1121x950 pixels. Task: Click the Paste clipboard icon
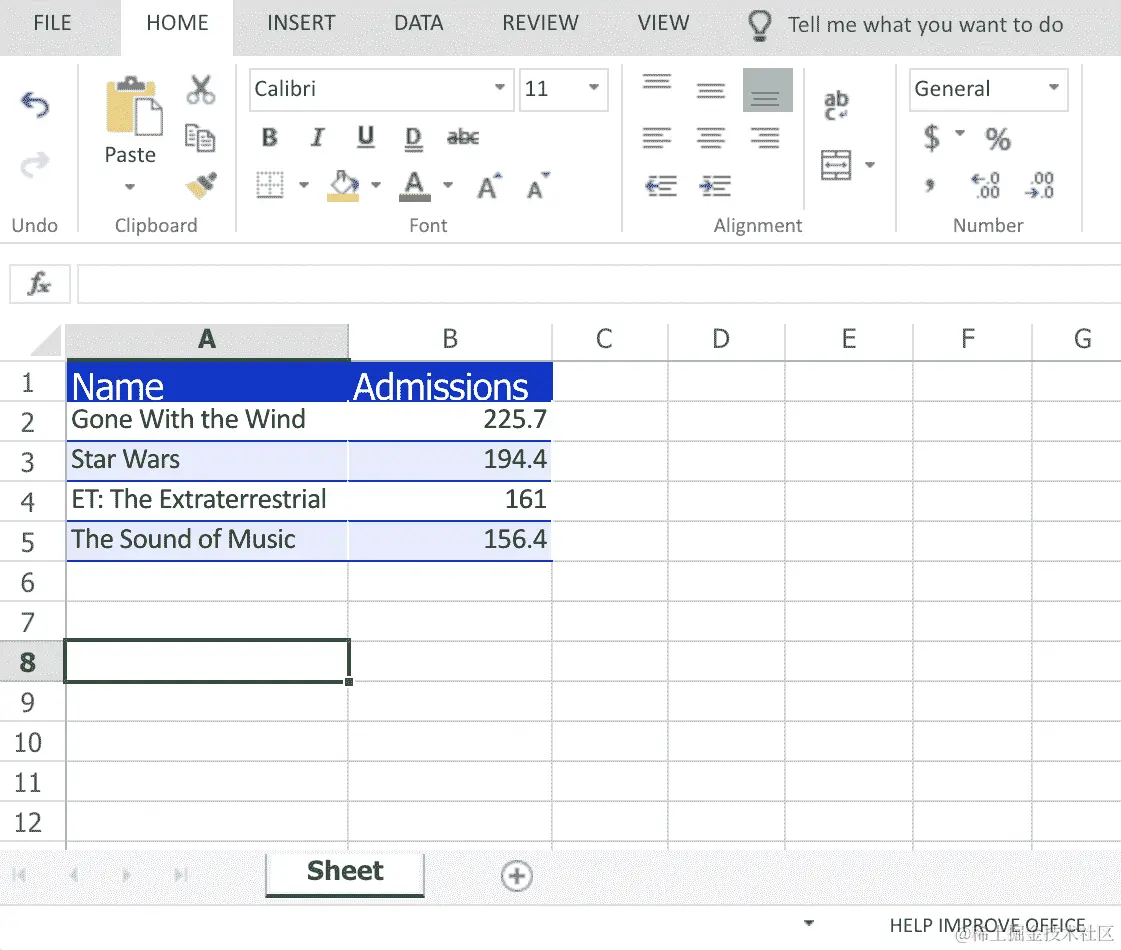pos(134,106)
